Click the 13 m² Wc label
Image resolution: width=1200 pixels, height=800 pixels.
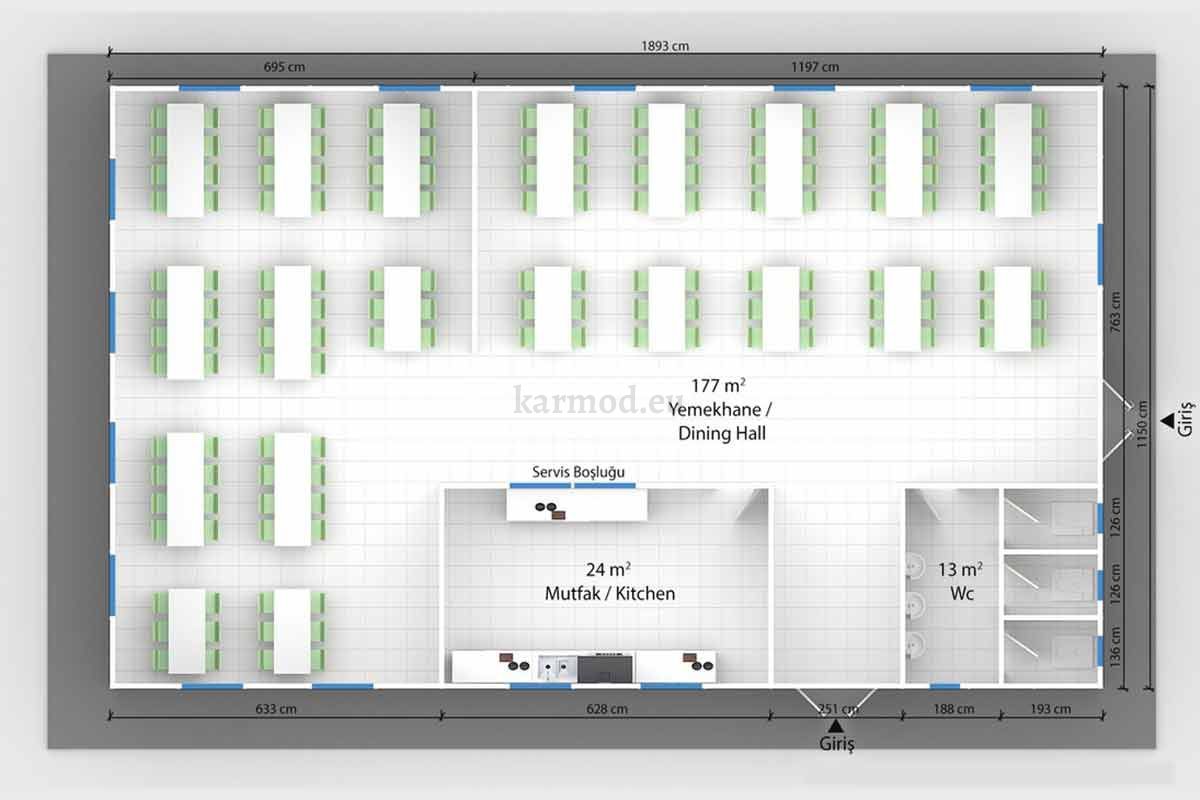(x=959, y=581)
